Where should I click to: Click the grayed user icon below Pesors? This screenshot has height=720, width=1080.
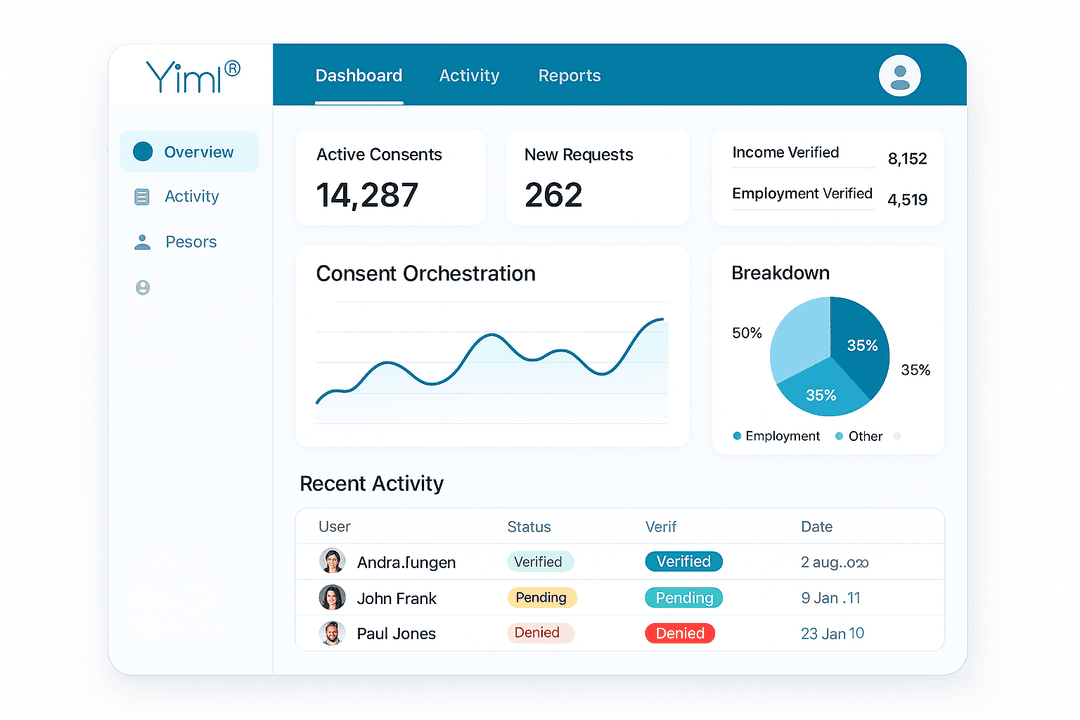142,287
